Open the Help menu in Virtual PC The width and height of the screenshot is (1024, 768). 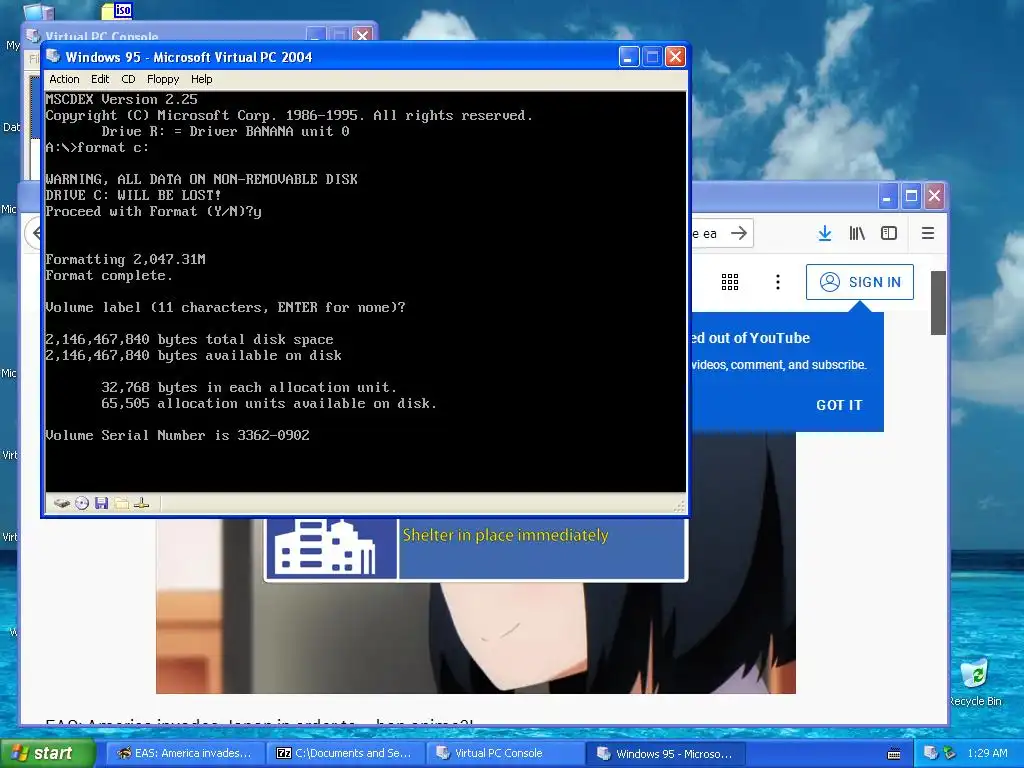(201, 79)
